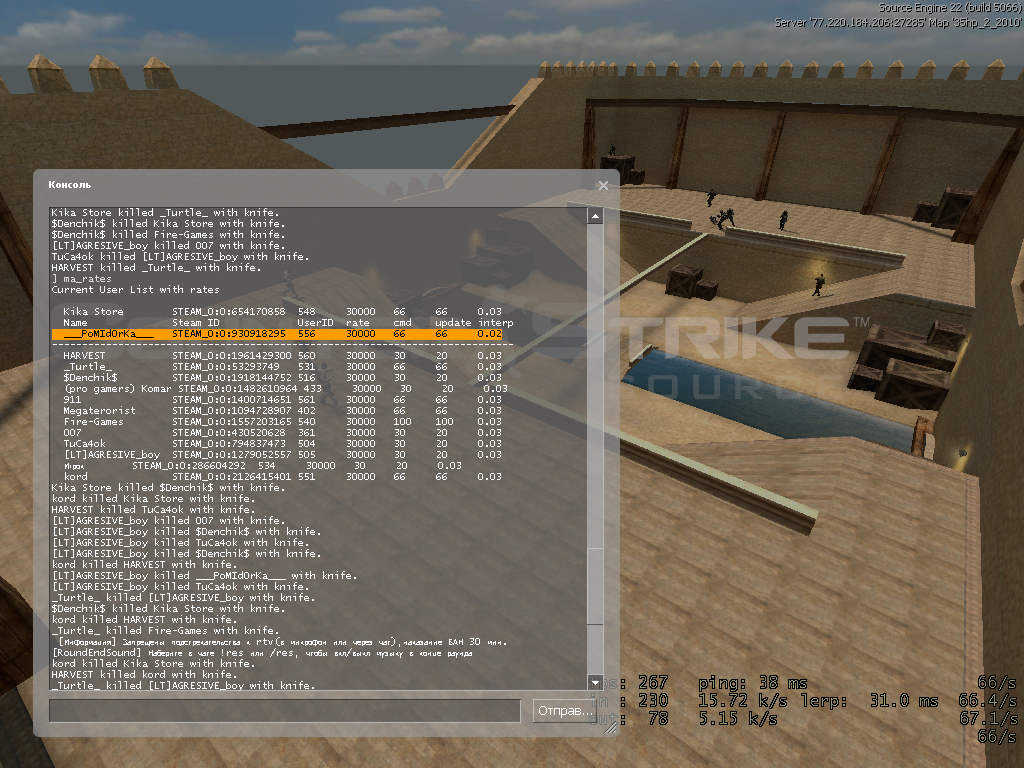Click the $Denchik$ STEAM_0:0:1918144752 row
The image size is (1024, 768).
pyautogui.click(x=282, y=377)
